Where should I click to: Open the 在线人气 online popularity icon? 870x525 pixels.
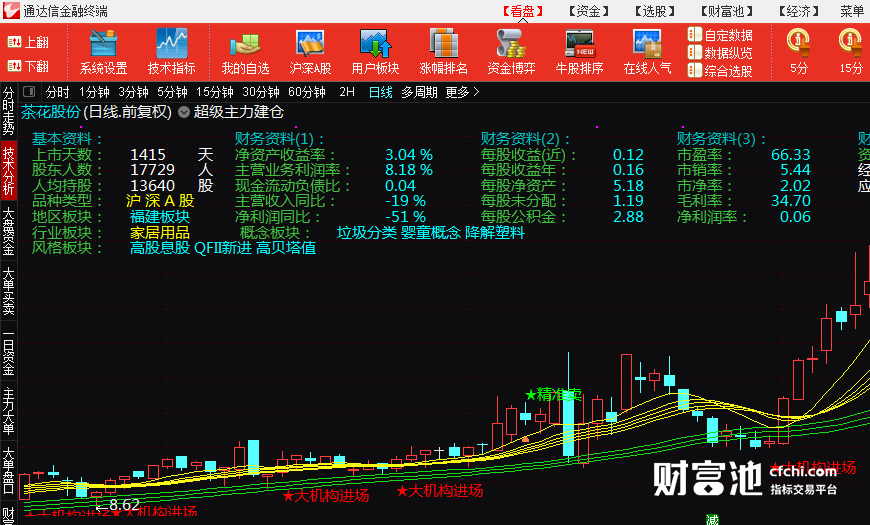647,52
